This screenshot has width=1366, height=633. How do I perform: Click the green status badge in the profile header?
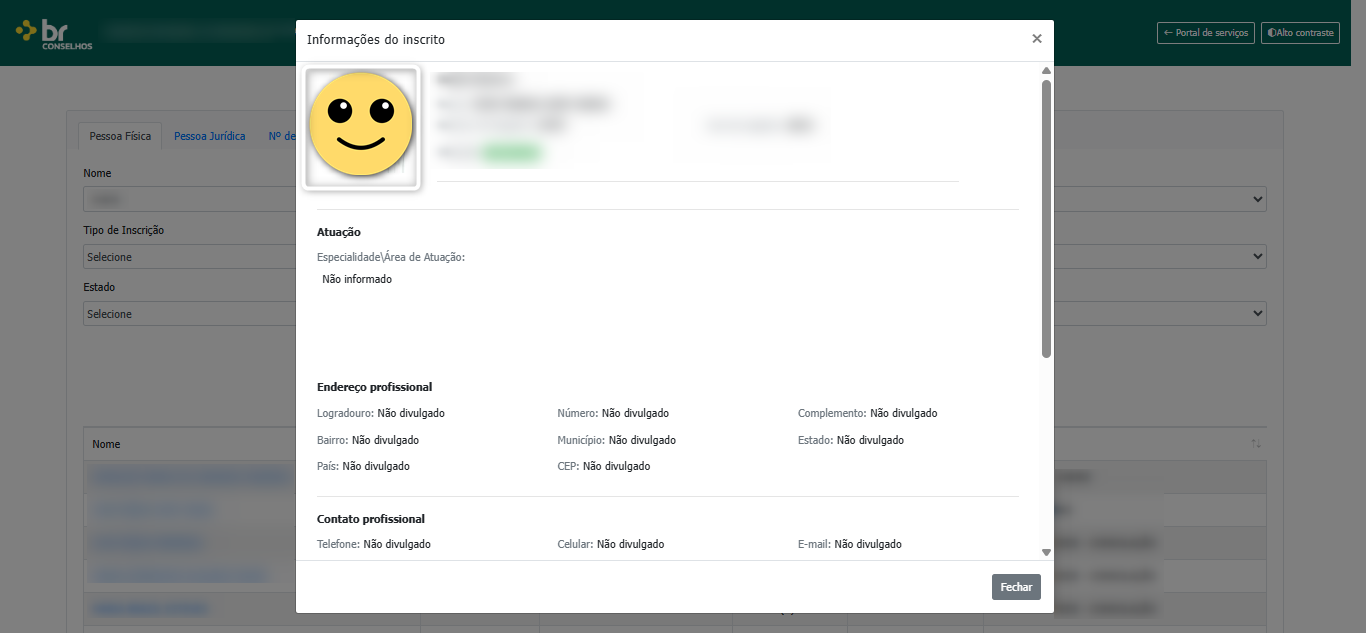[511, 153]
